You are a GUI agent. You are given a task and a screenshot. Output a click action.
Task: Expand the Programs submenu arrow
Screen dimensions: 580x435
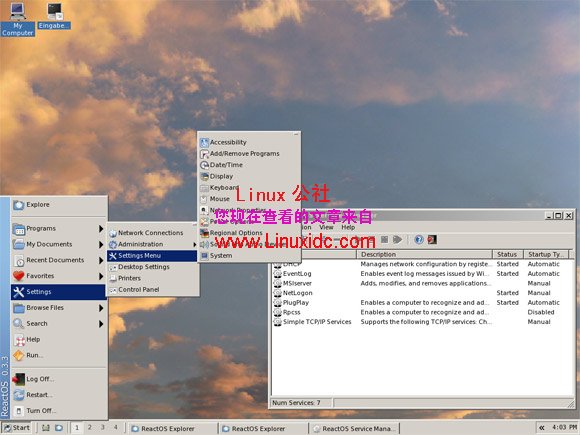pos(101,229)
